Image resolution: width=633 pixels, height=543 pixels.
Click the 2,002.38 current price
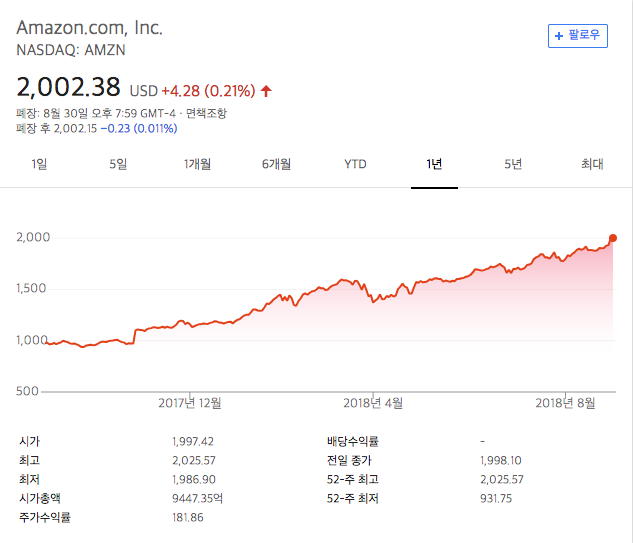(x=69, y=87)
